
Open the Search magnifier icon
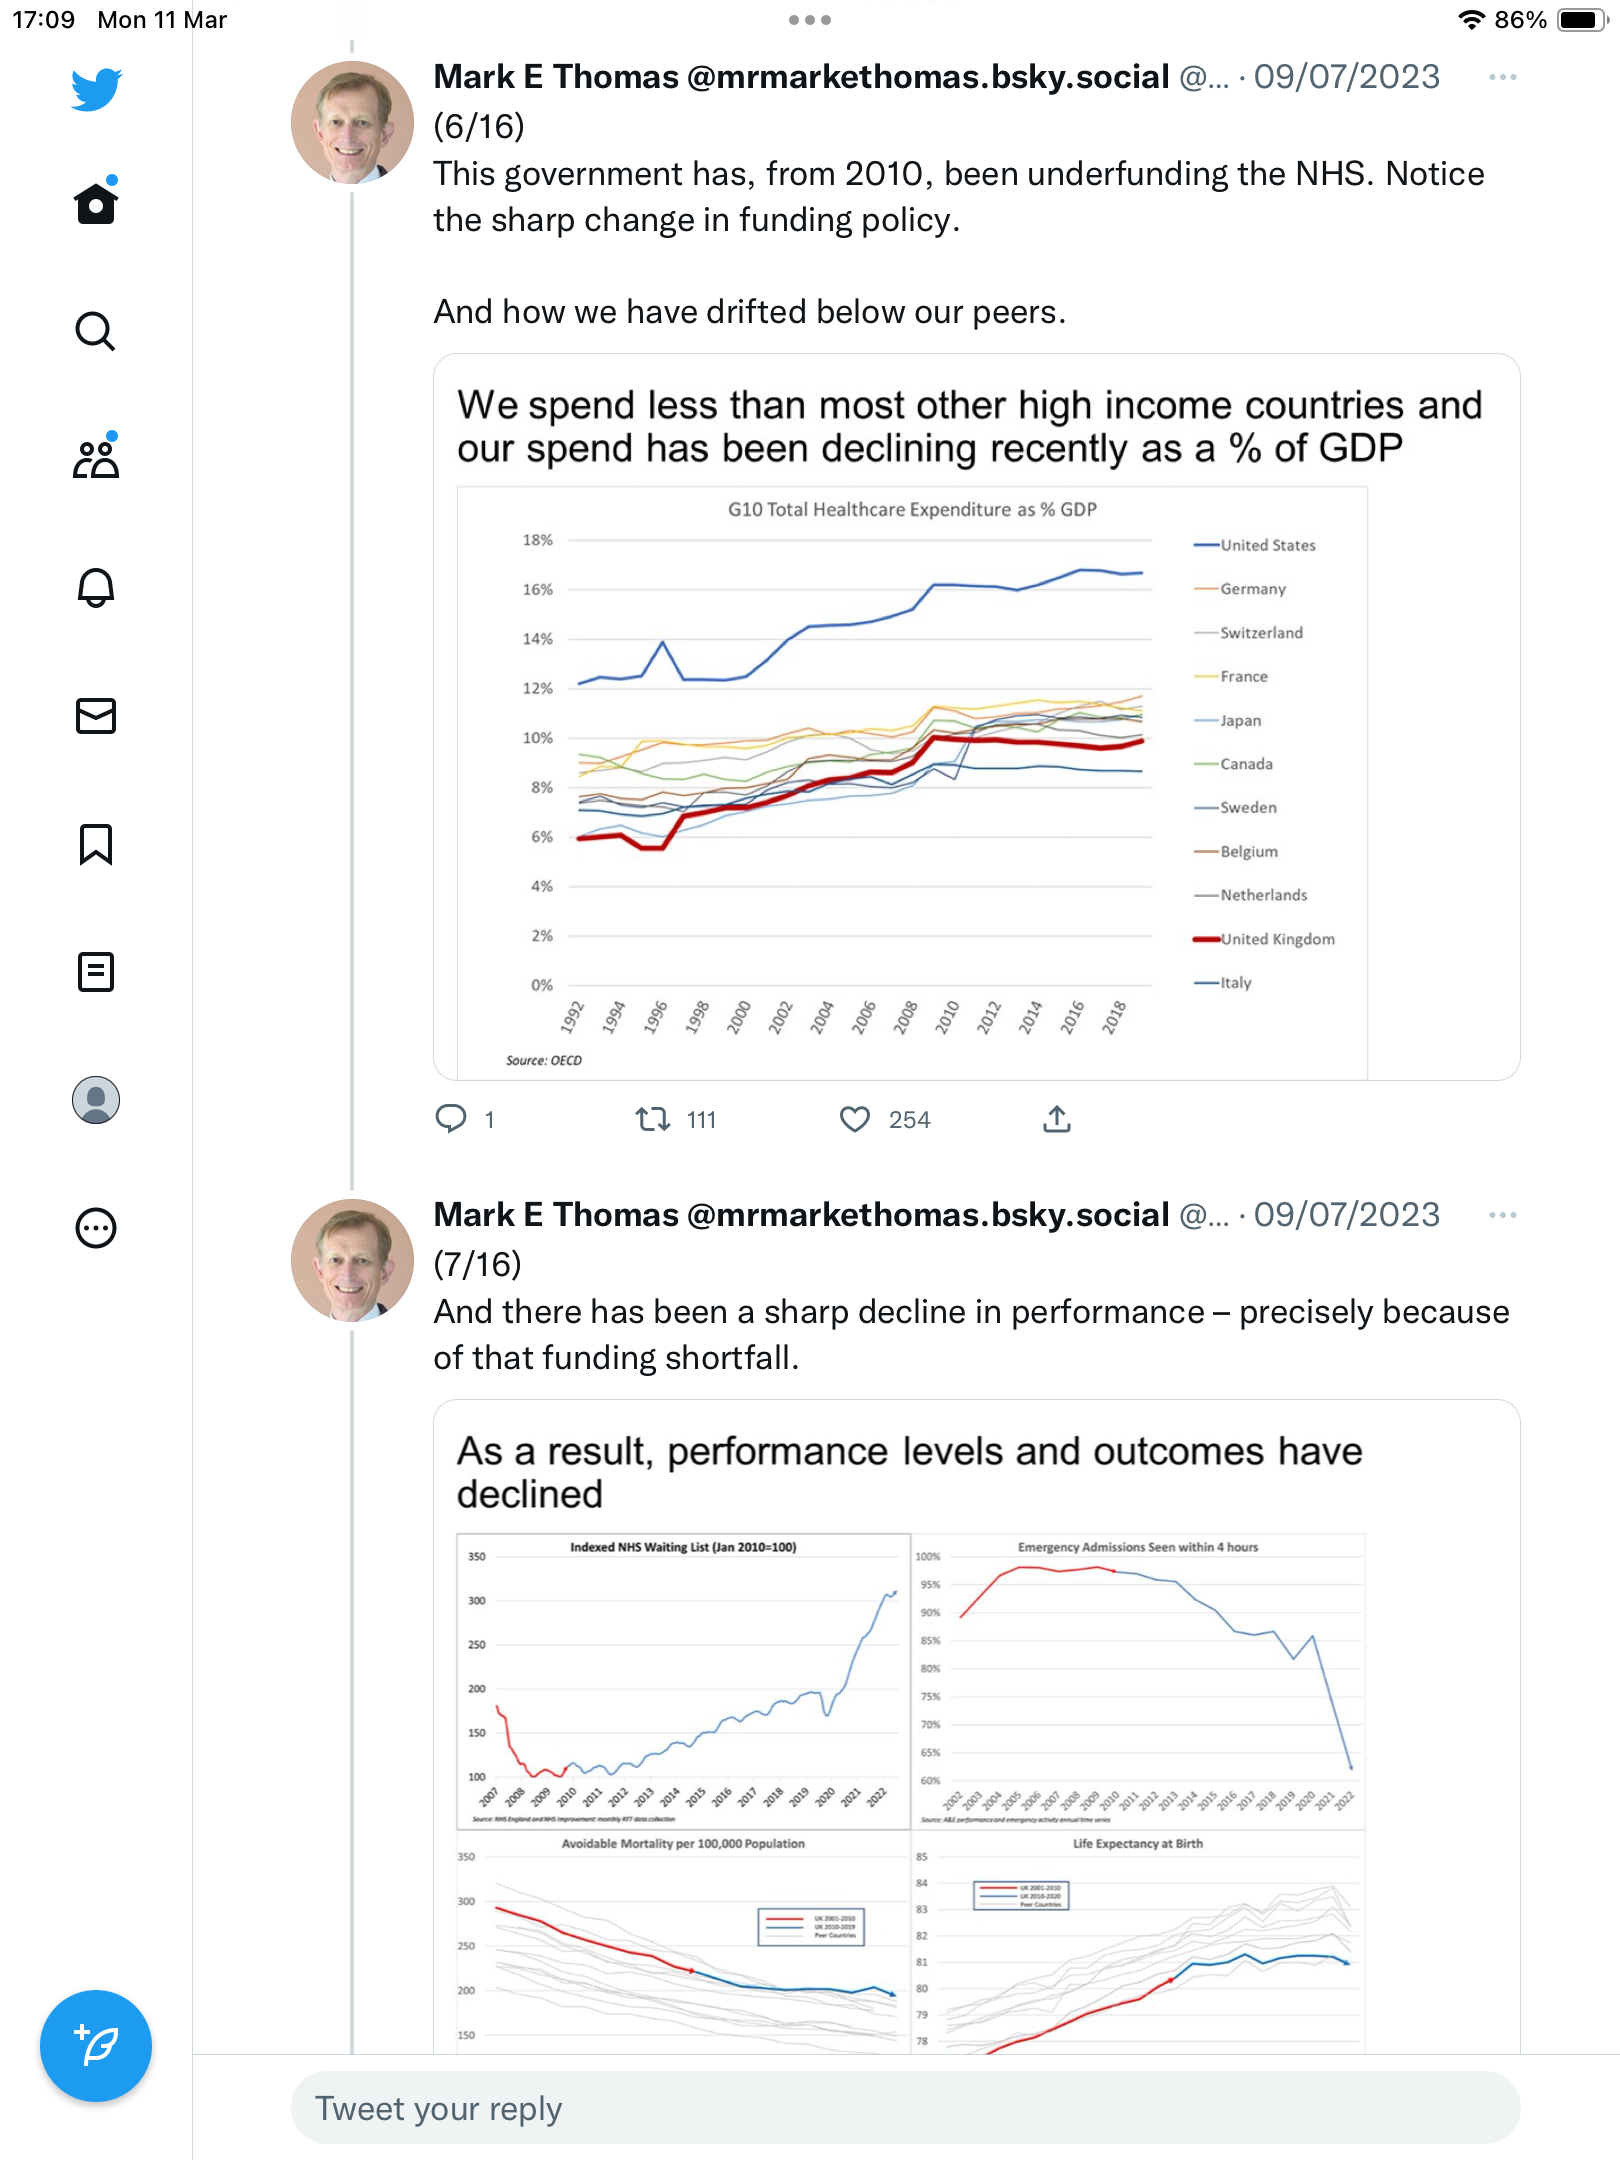(x=96, y=331)
